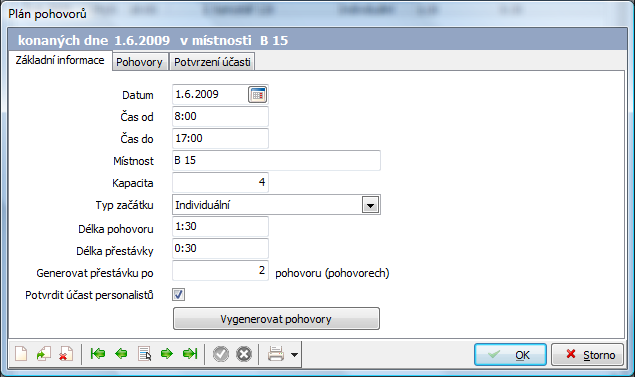The height and width of the screenshot is (378, 636).
Task: Click the gray checkmark confirm icon
Action: (x=221, y=354)
